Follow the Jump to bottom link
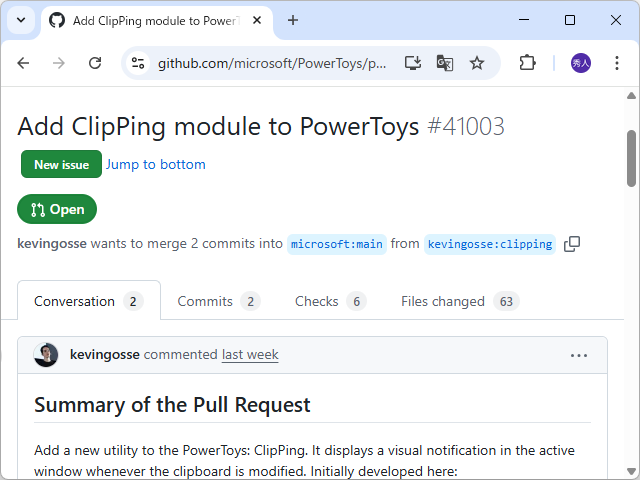640x480 pixels. [x=156, y=164]
